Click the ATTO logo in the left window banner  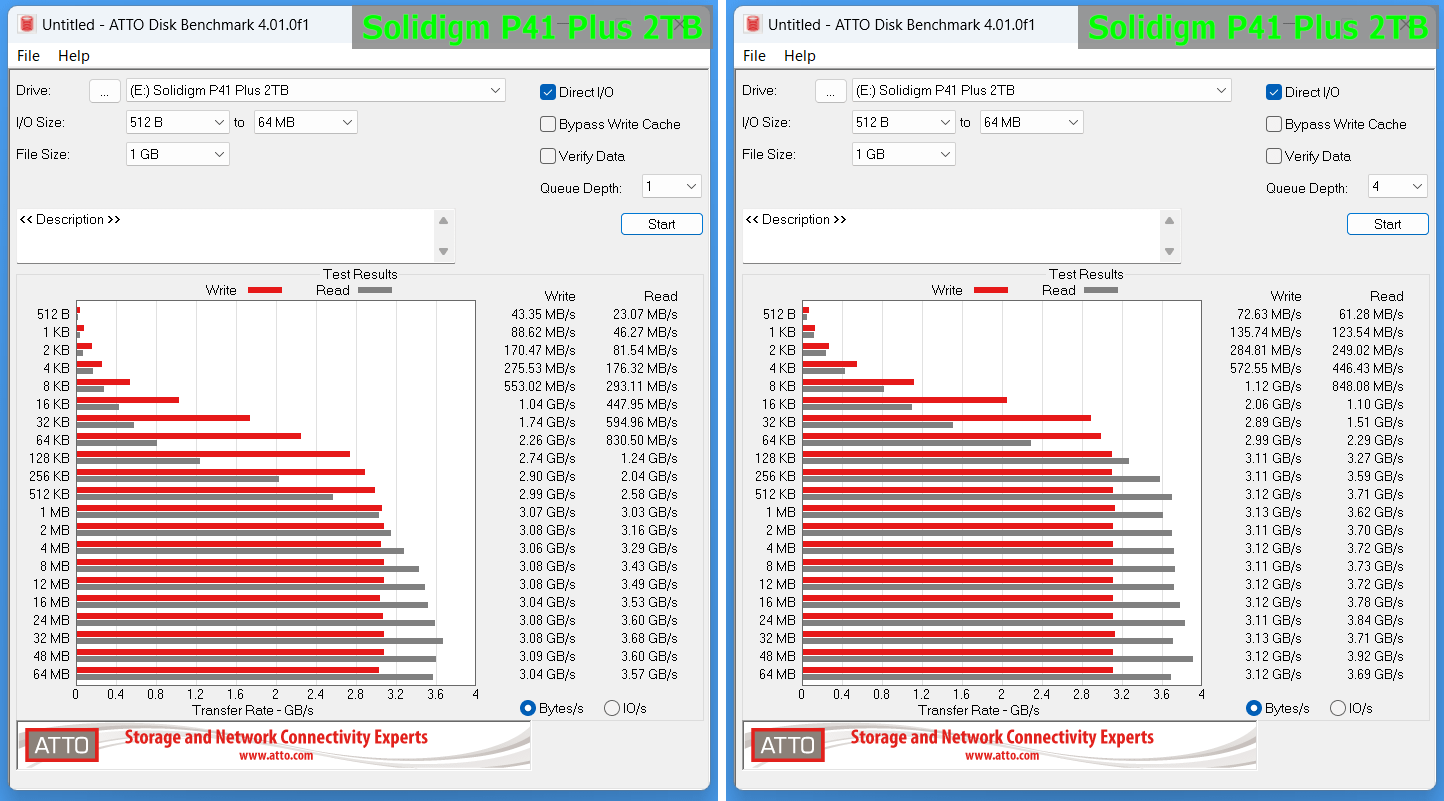click(x=62, y=745)
